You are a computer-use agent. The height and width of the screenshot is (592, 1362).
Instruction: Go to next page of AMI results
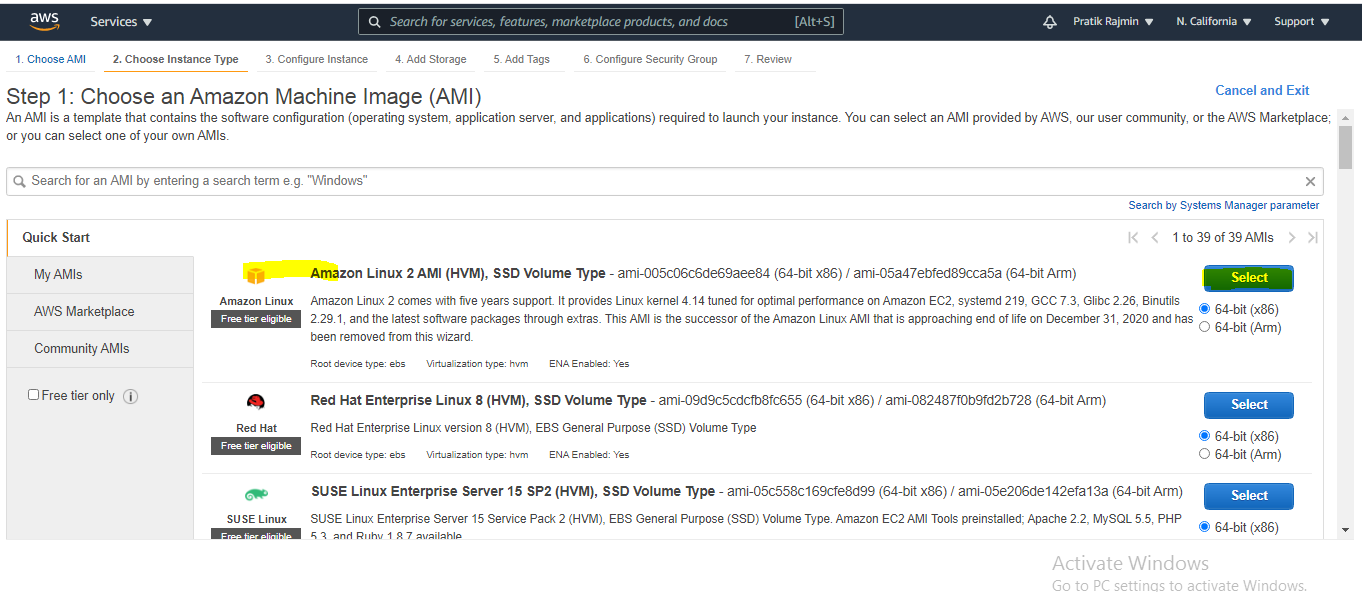1292,238
